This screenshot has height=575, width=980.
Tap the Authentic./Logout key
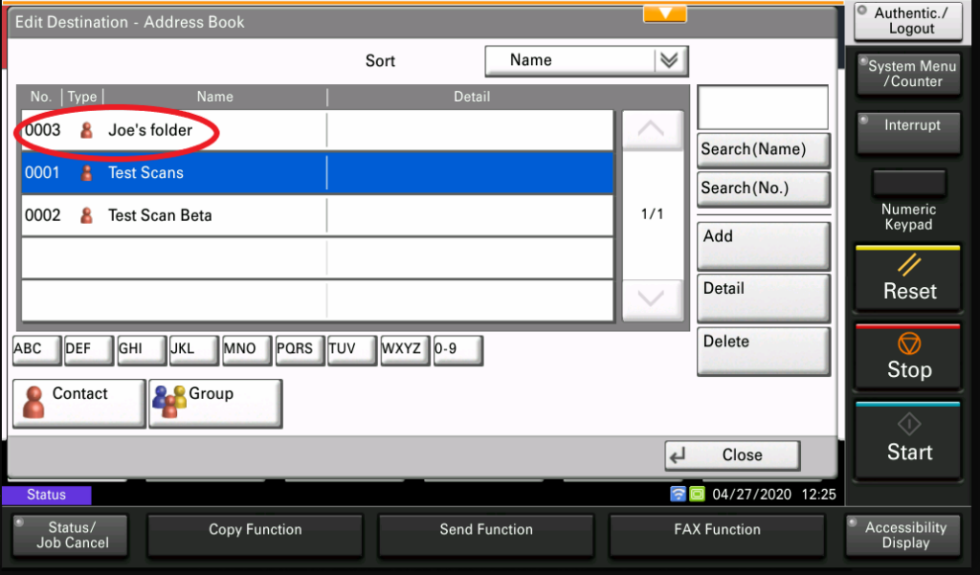(908, 21)
